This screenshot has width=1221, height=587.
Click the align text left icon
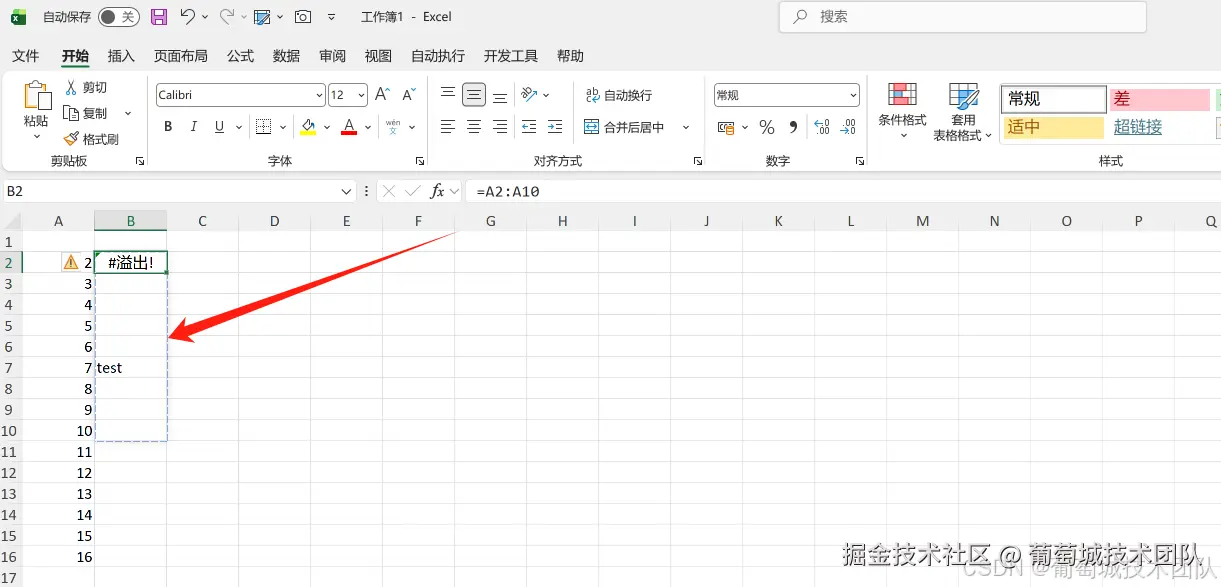[x=448, y=127]
